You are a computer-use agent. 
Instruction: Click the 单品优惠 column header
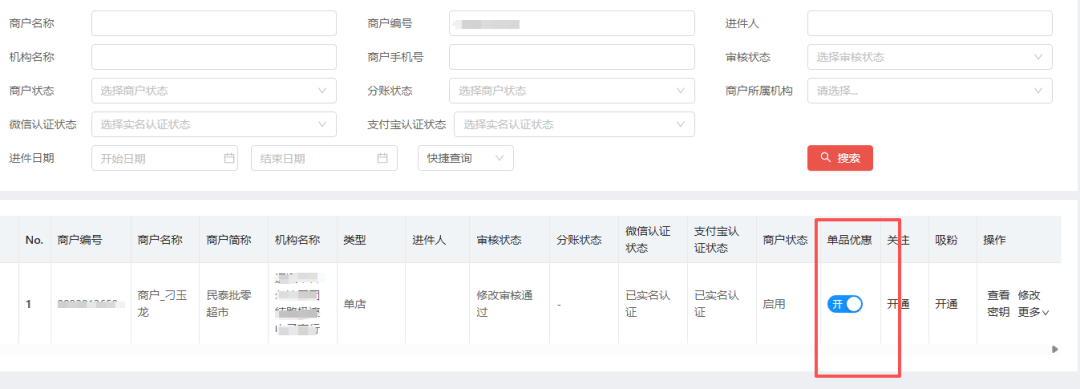(849, 240)
